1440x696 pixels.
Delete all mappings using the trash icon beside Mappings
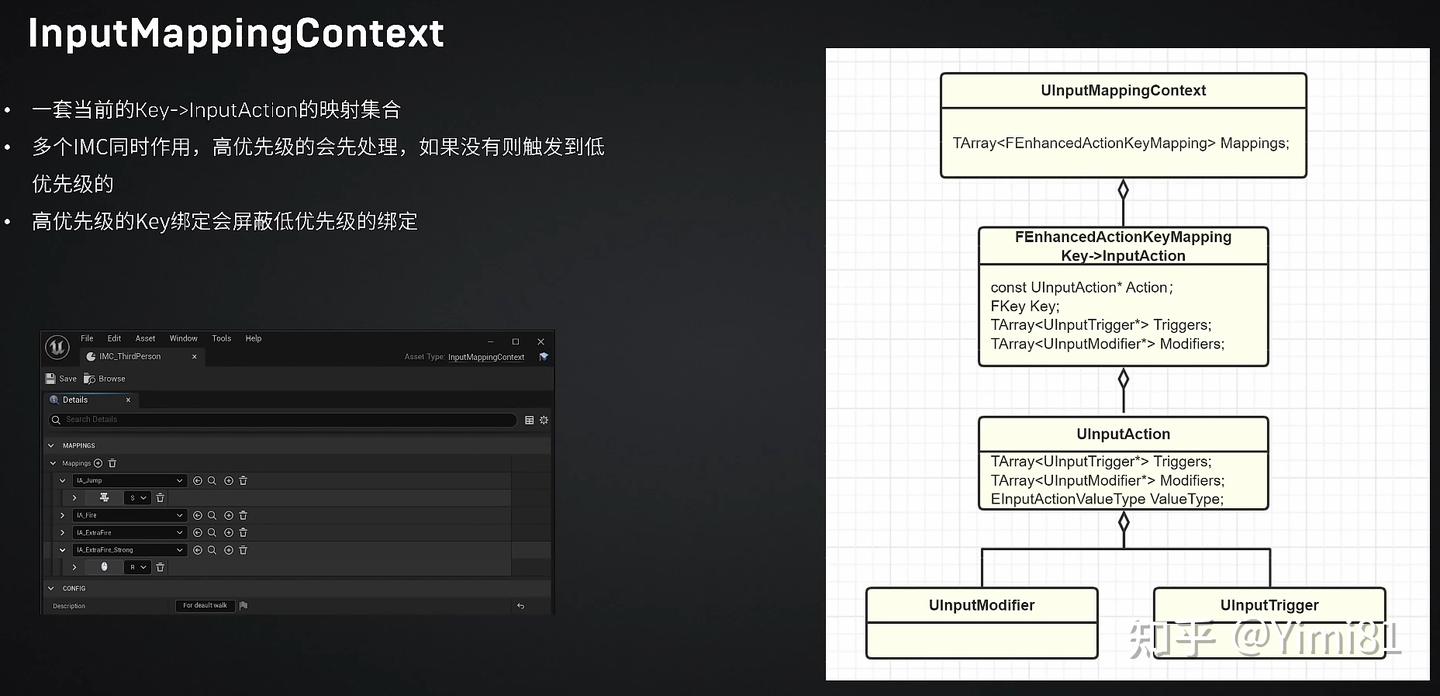pos(113,463)
